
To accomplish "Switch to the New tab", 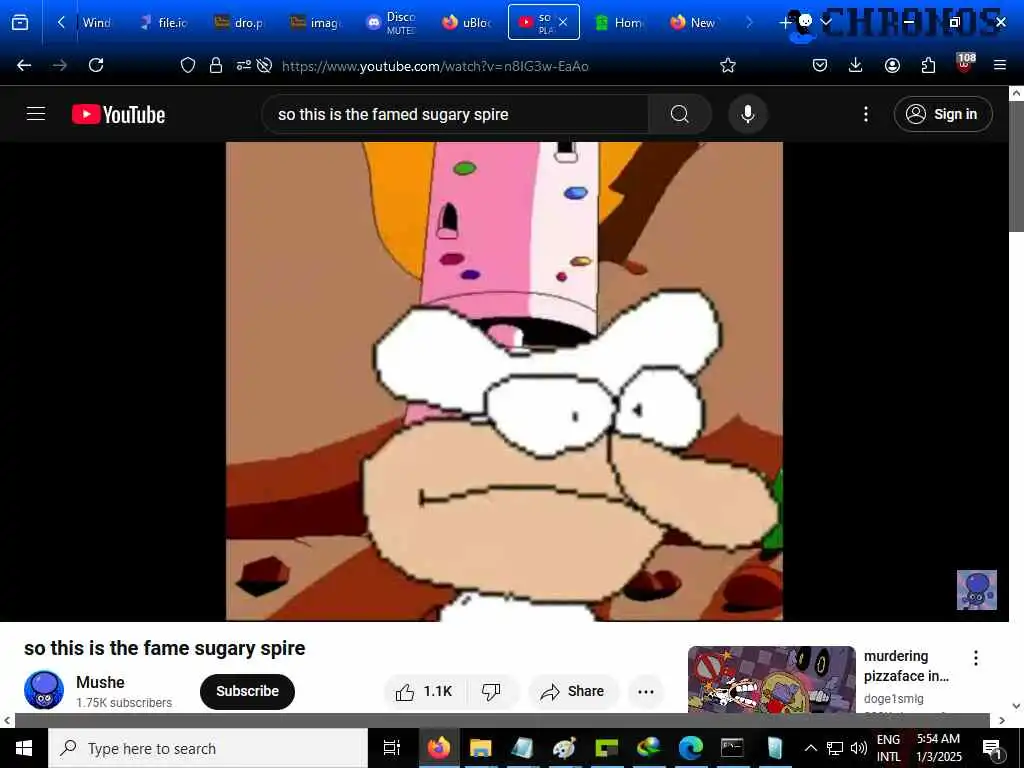I will (x=694, y=23).
